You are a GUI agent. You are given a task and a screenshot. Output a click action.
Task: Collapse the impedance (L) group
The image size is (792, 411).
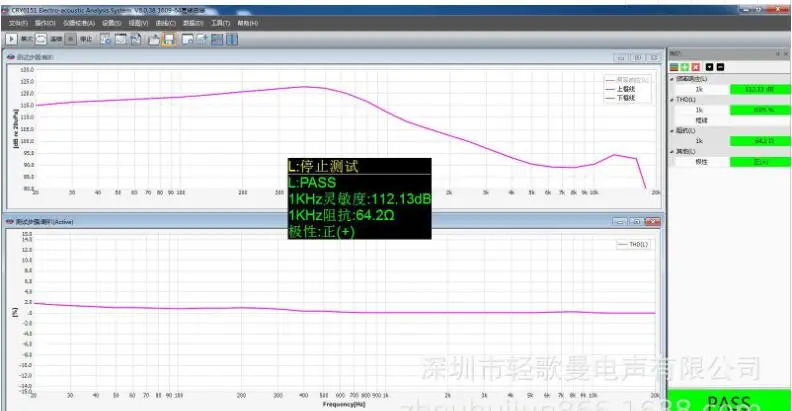click(x=672, y=131)
